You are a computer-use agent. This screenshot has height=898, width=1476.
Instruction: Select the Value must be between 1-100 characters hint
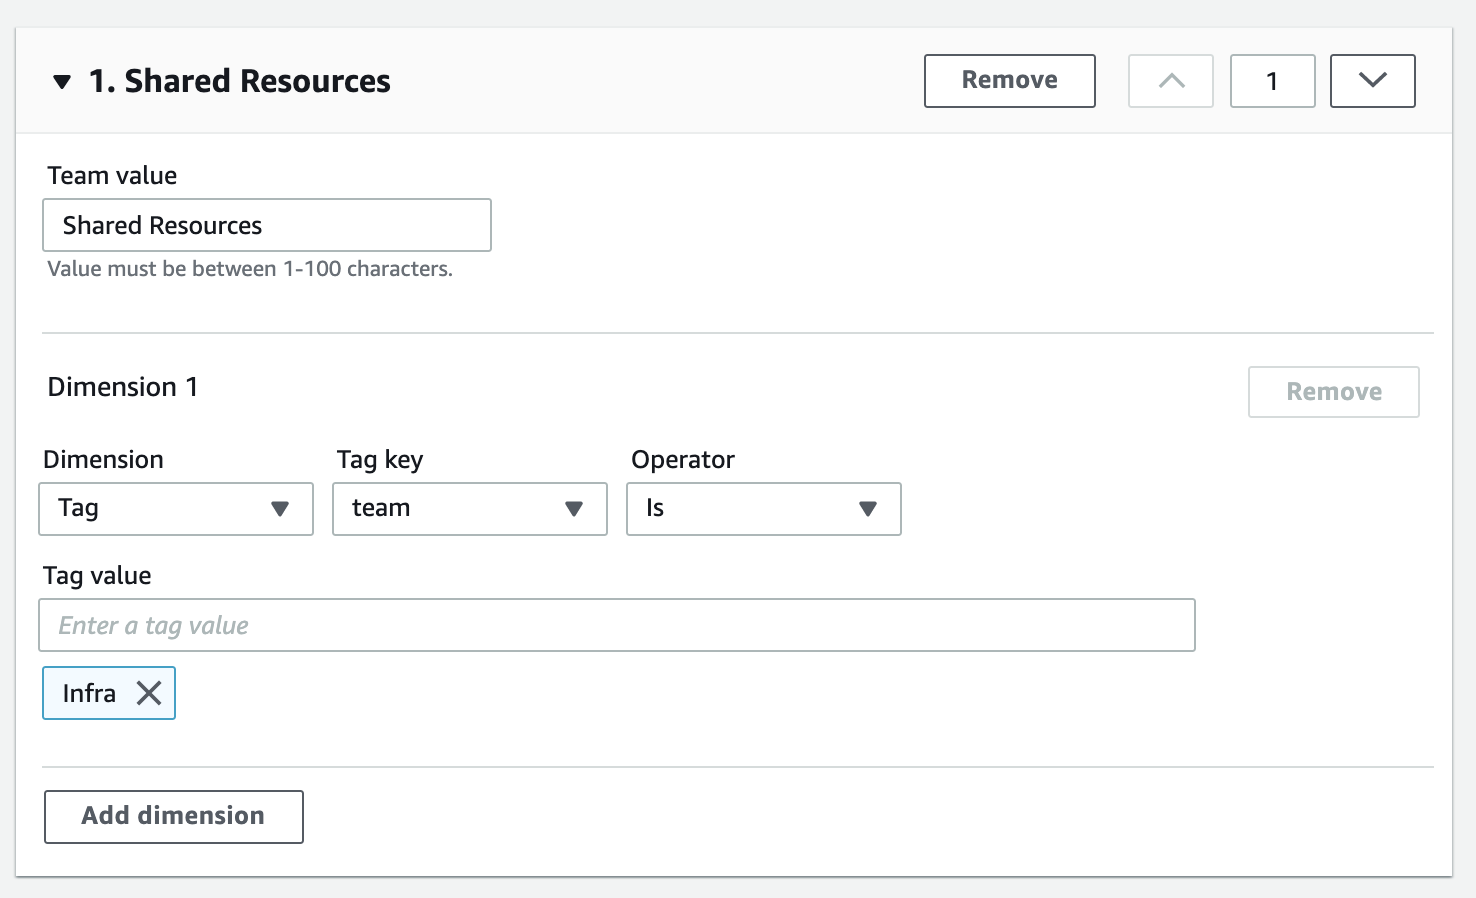(x=250, y=269)
